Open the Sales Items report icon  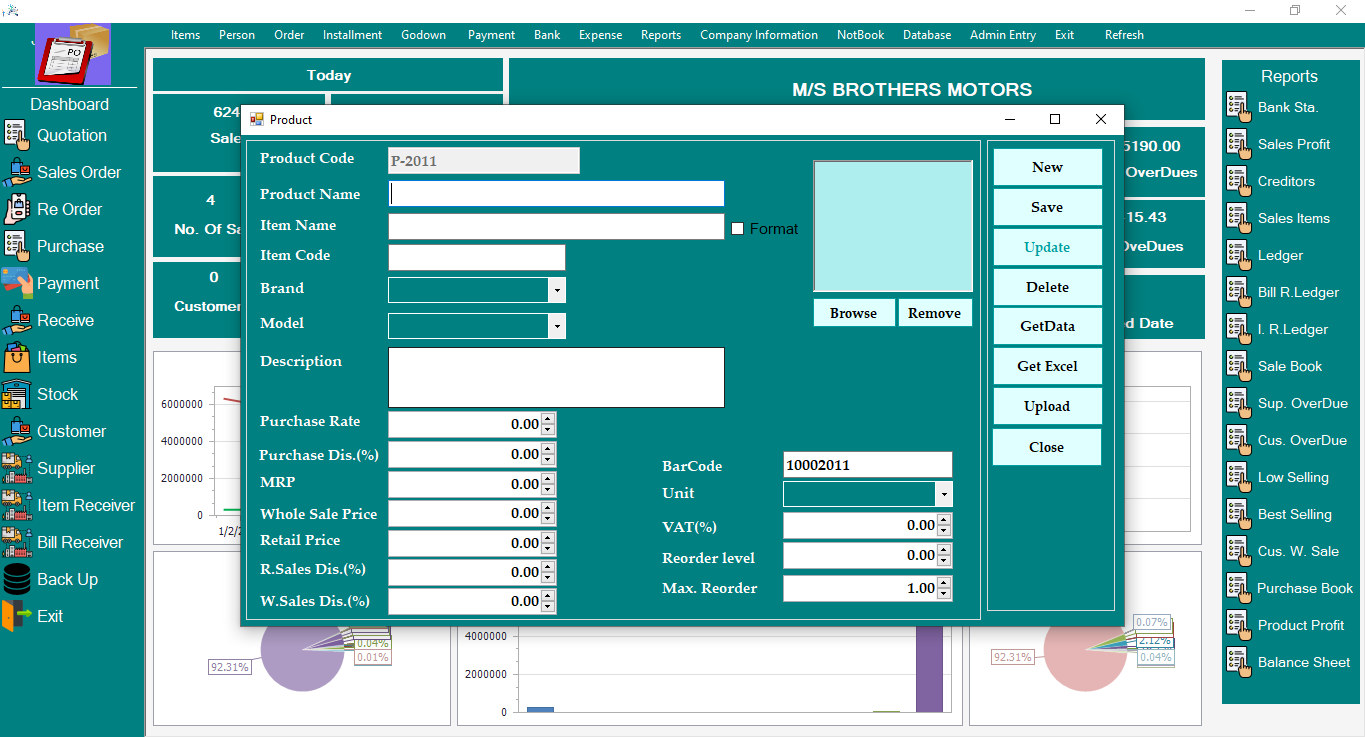(x=1239, y=218)
